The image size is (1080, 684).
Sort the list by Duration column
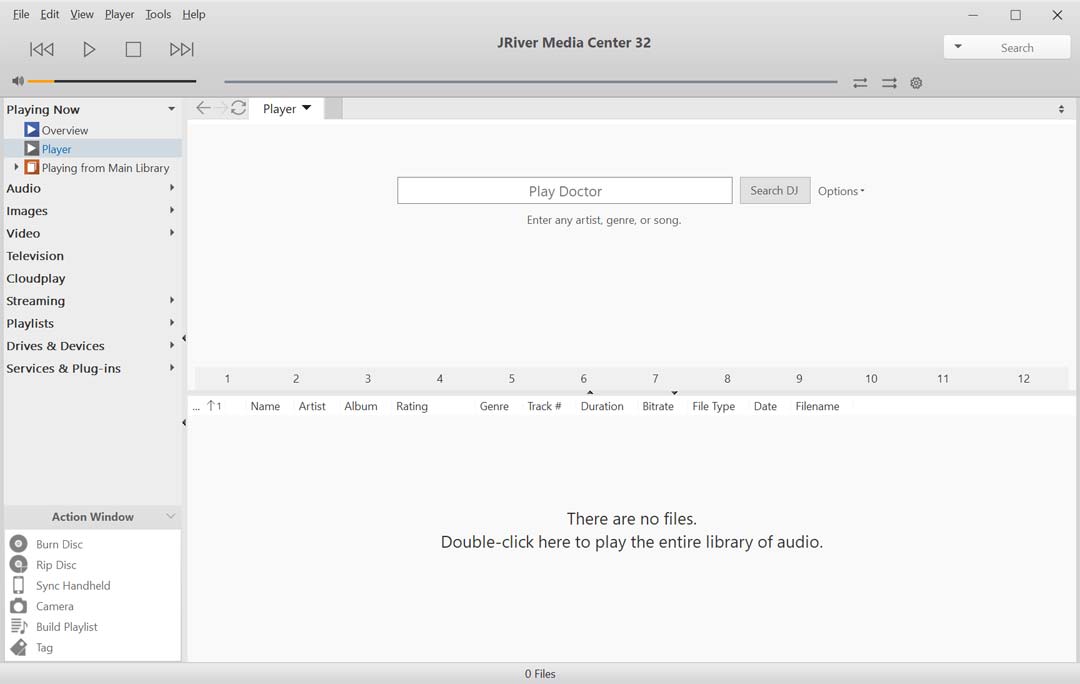point(602,406)
